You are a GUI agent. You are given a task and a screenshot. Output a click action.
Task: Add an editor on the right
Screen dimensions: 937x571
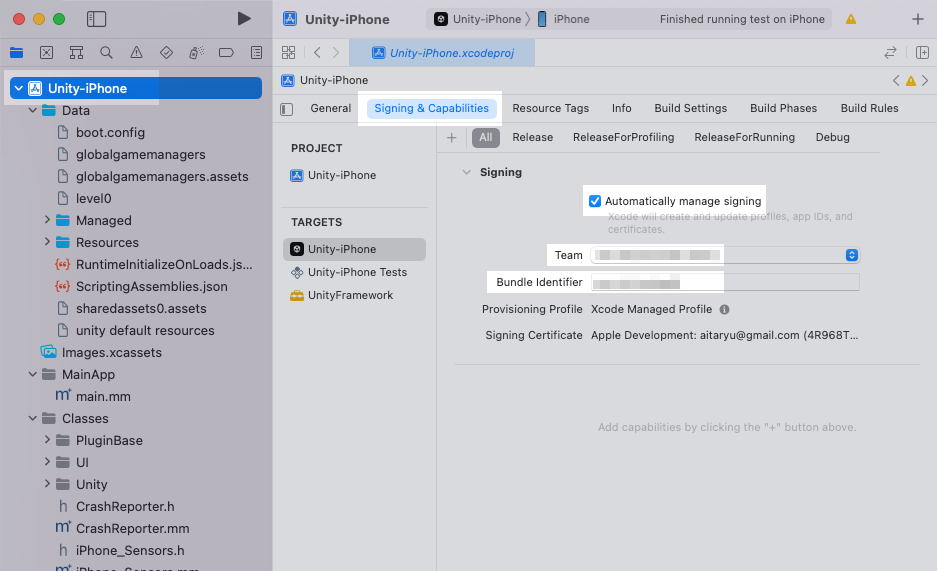pos(922,53)
